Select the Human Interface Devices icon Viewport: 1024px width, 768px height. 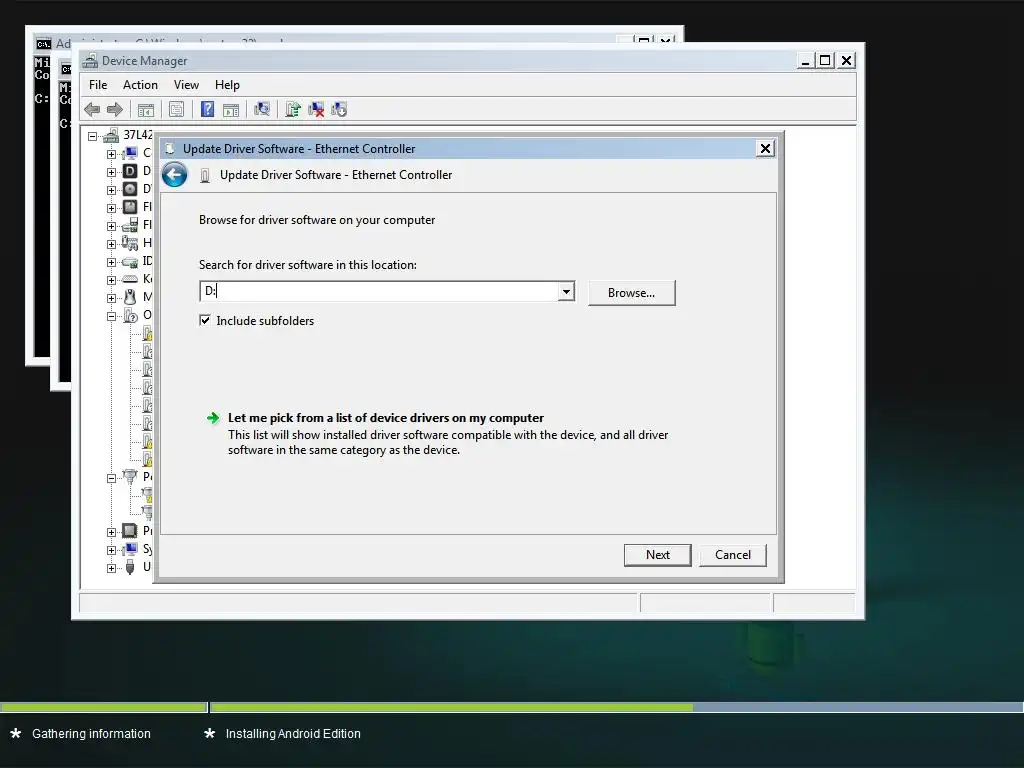pos(130,243)
